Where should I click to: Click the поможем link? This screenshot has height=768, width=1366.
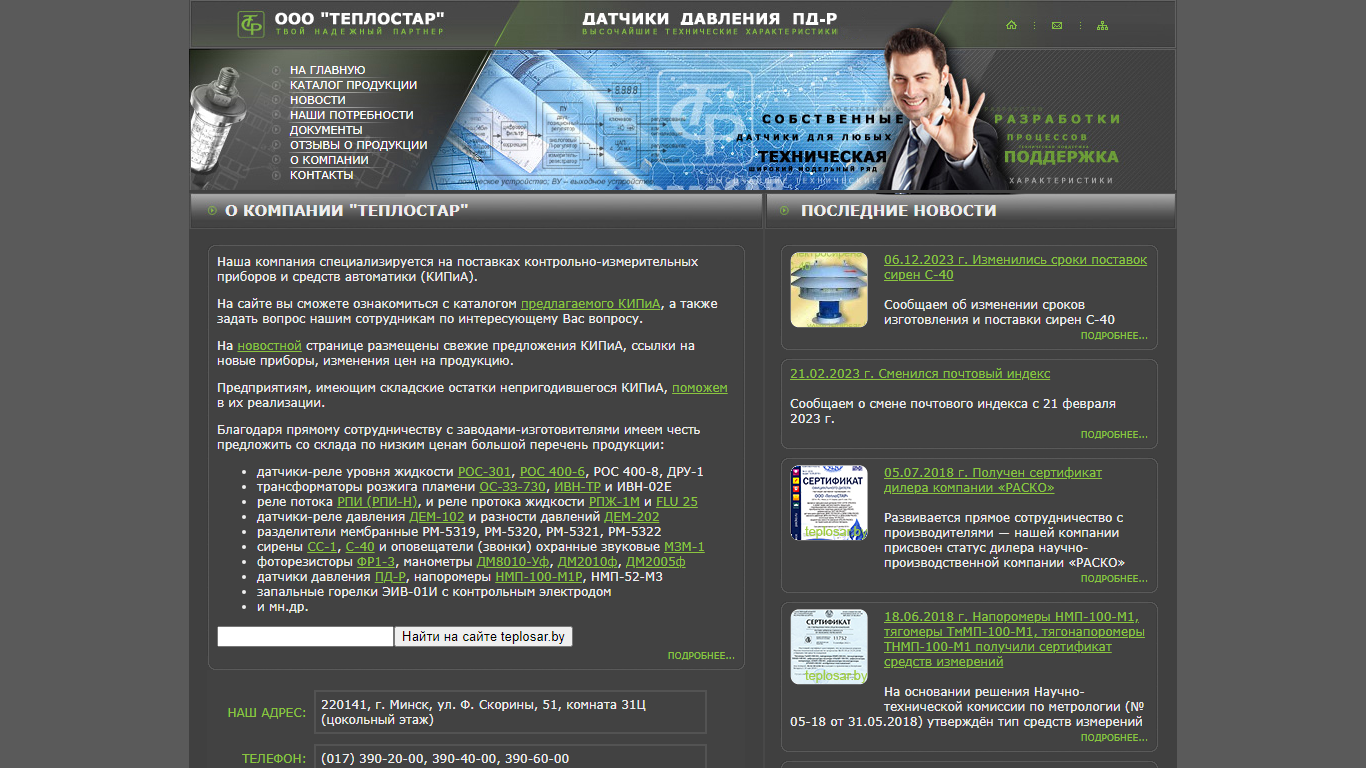(x=699, y=388)
